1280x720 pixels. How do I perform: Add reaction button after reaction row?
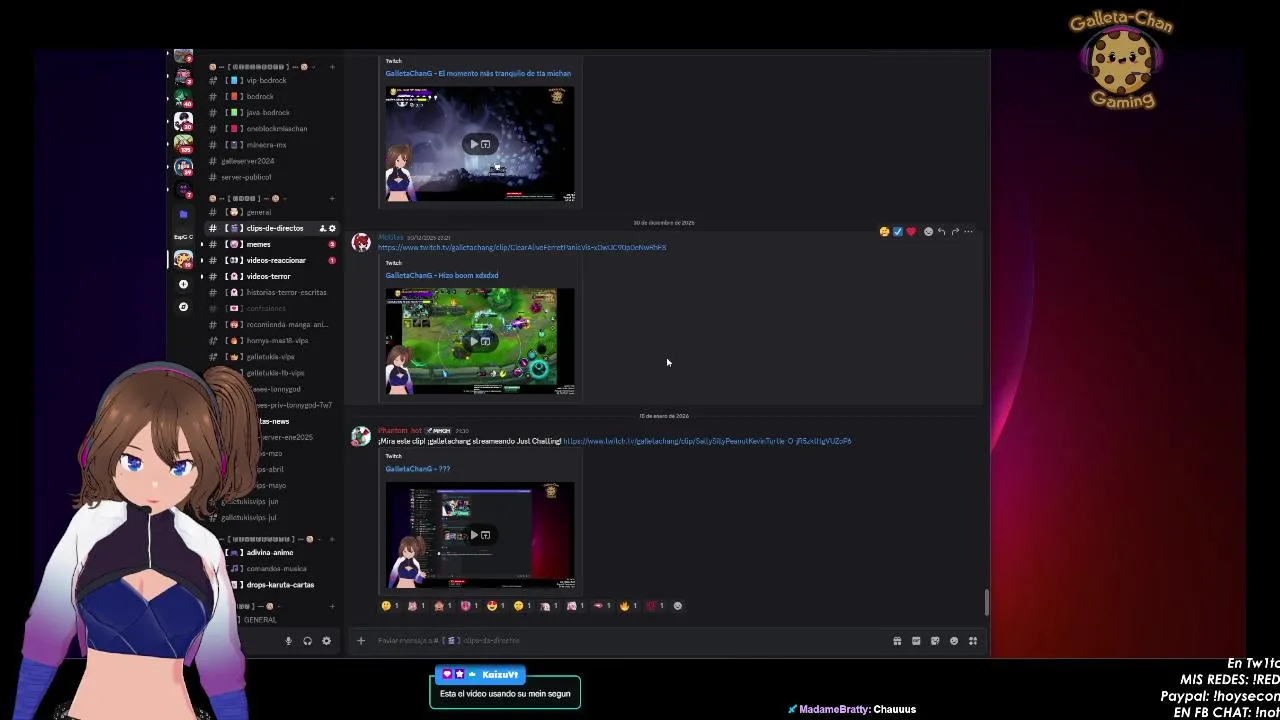(678, 605)
